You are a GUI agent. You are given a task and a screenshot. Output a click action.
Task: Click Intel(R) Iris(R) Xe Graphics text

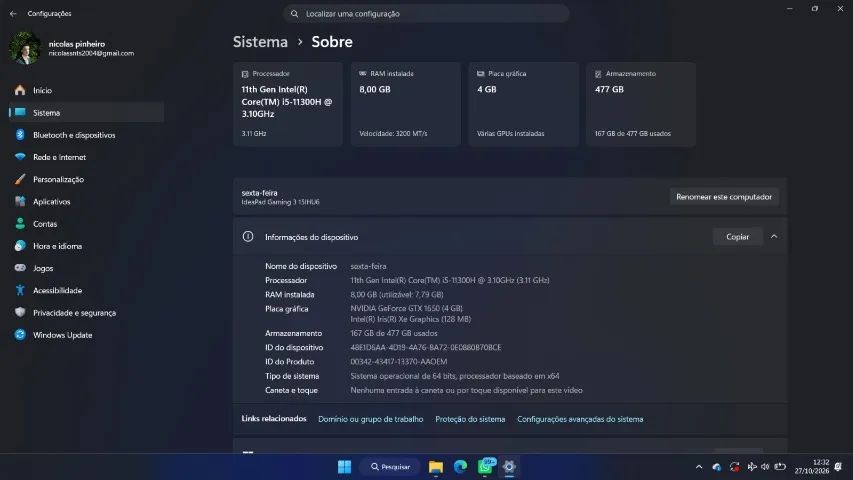[x=411, y=319]
